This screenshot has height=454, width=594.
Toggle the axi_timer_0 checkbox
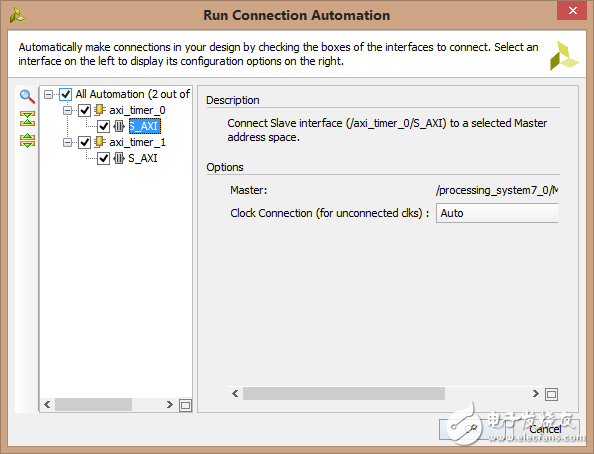84,110
